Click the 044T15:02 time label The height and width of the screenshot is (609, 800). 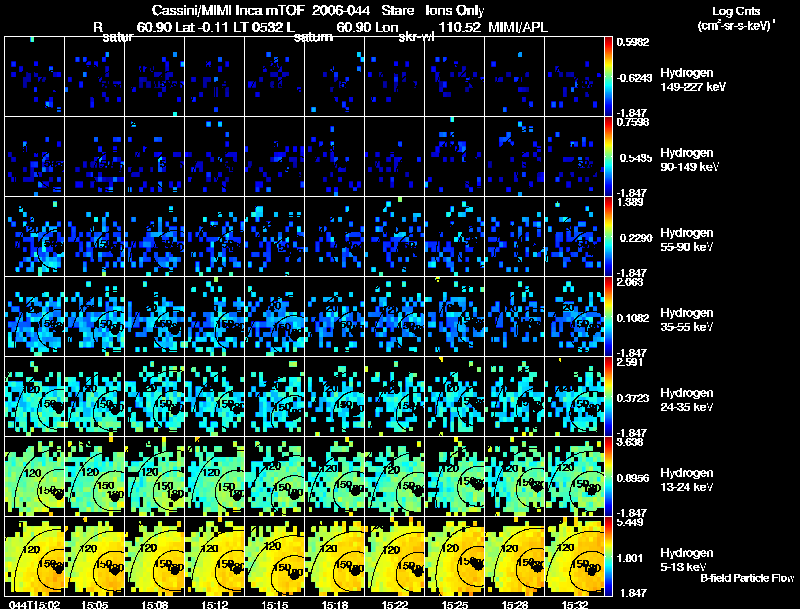tap(34, 604)
